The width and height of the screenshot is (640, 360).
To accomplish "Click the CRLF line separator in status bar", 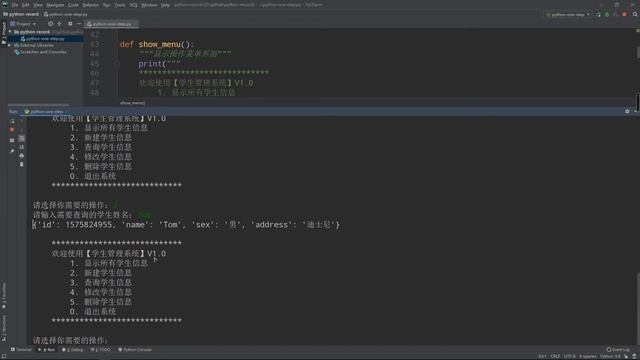I will 555,356.
